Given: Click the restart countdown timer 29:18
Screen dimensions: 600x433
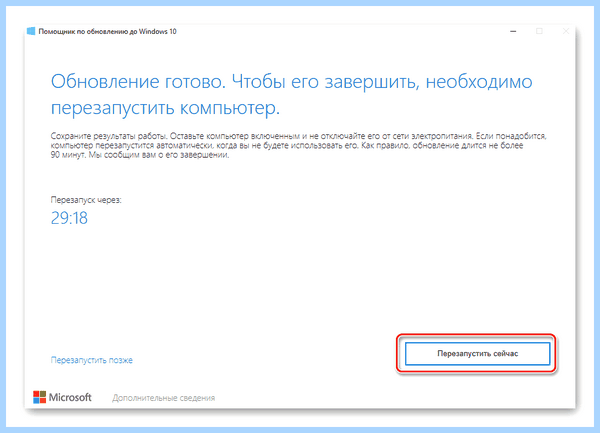Looking at the screenshot, I should [69, 218].
